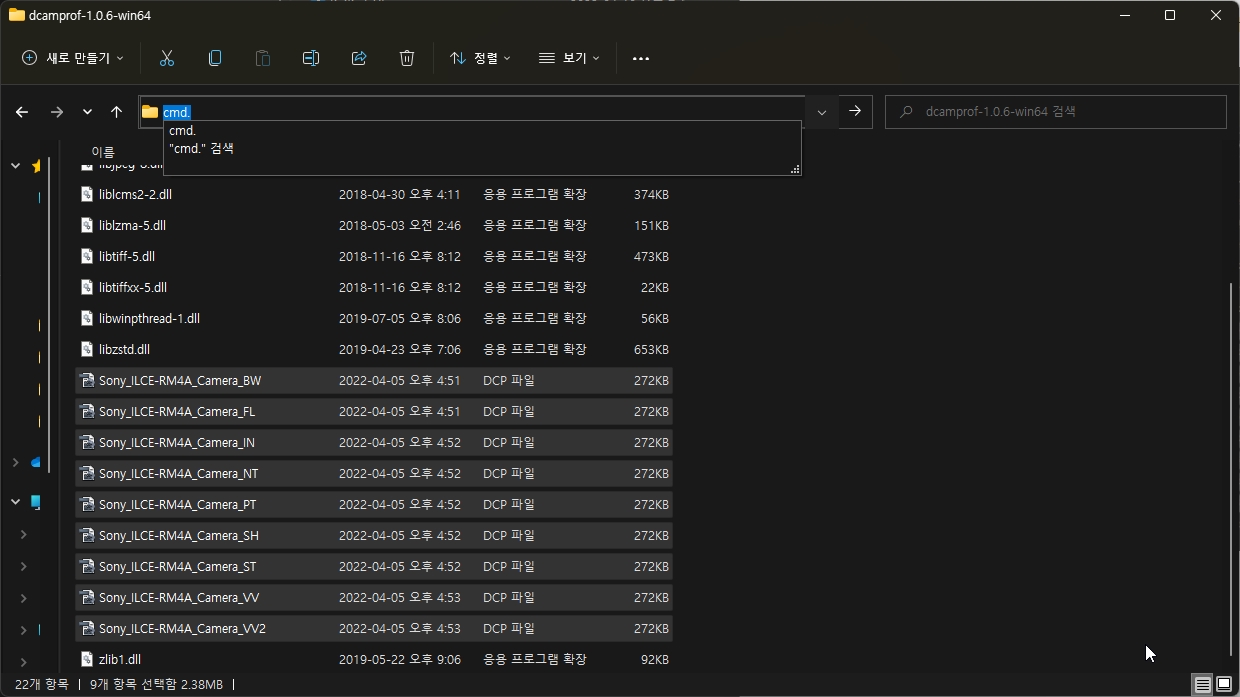This screenshot has height=697, width=1240.
Task: Select file Sony_ILCE-RM4A_Camera_IN
Action: coord(374,443)
